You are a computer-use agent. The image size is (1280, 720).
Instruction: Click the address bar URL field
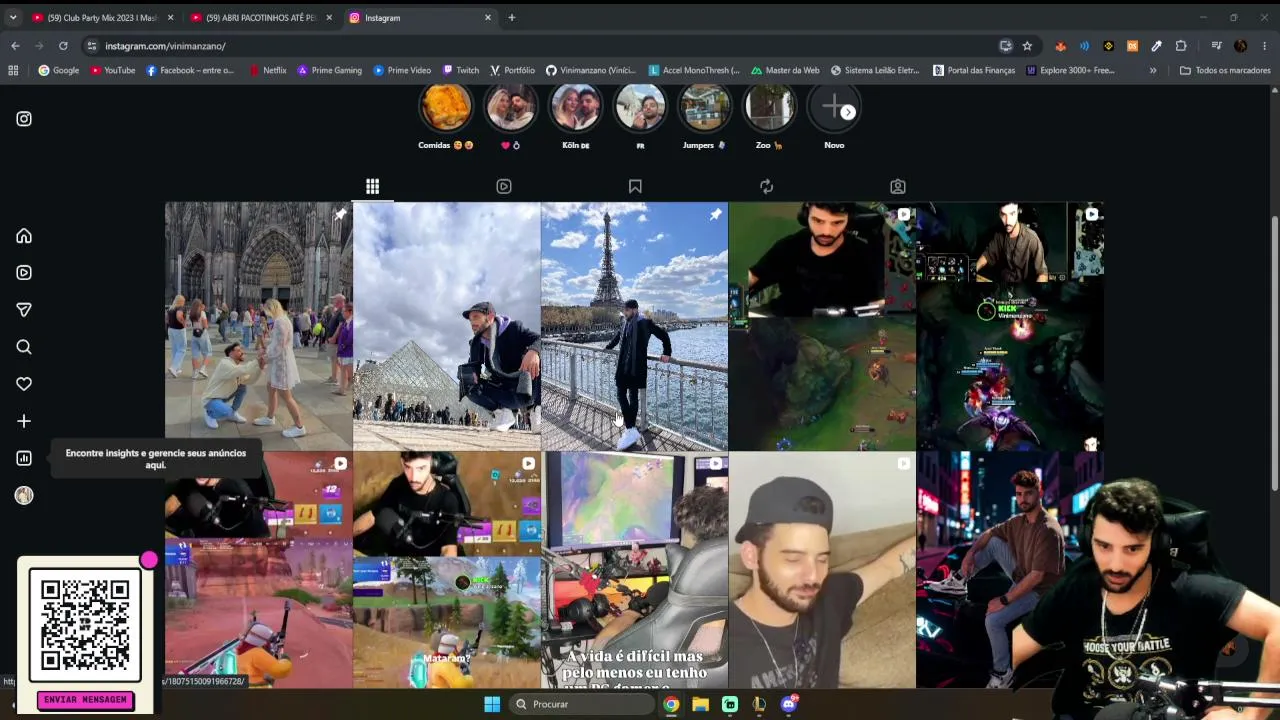click(x=540, y=46)
